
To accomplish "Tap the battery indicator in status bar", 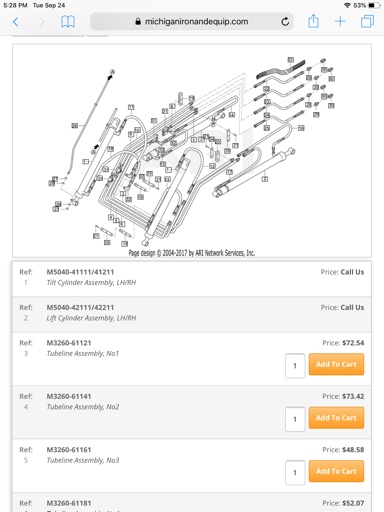I will 374,5.
